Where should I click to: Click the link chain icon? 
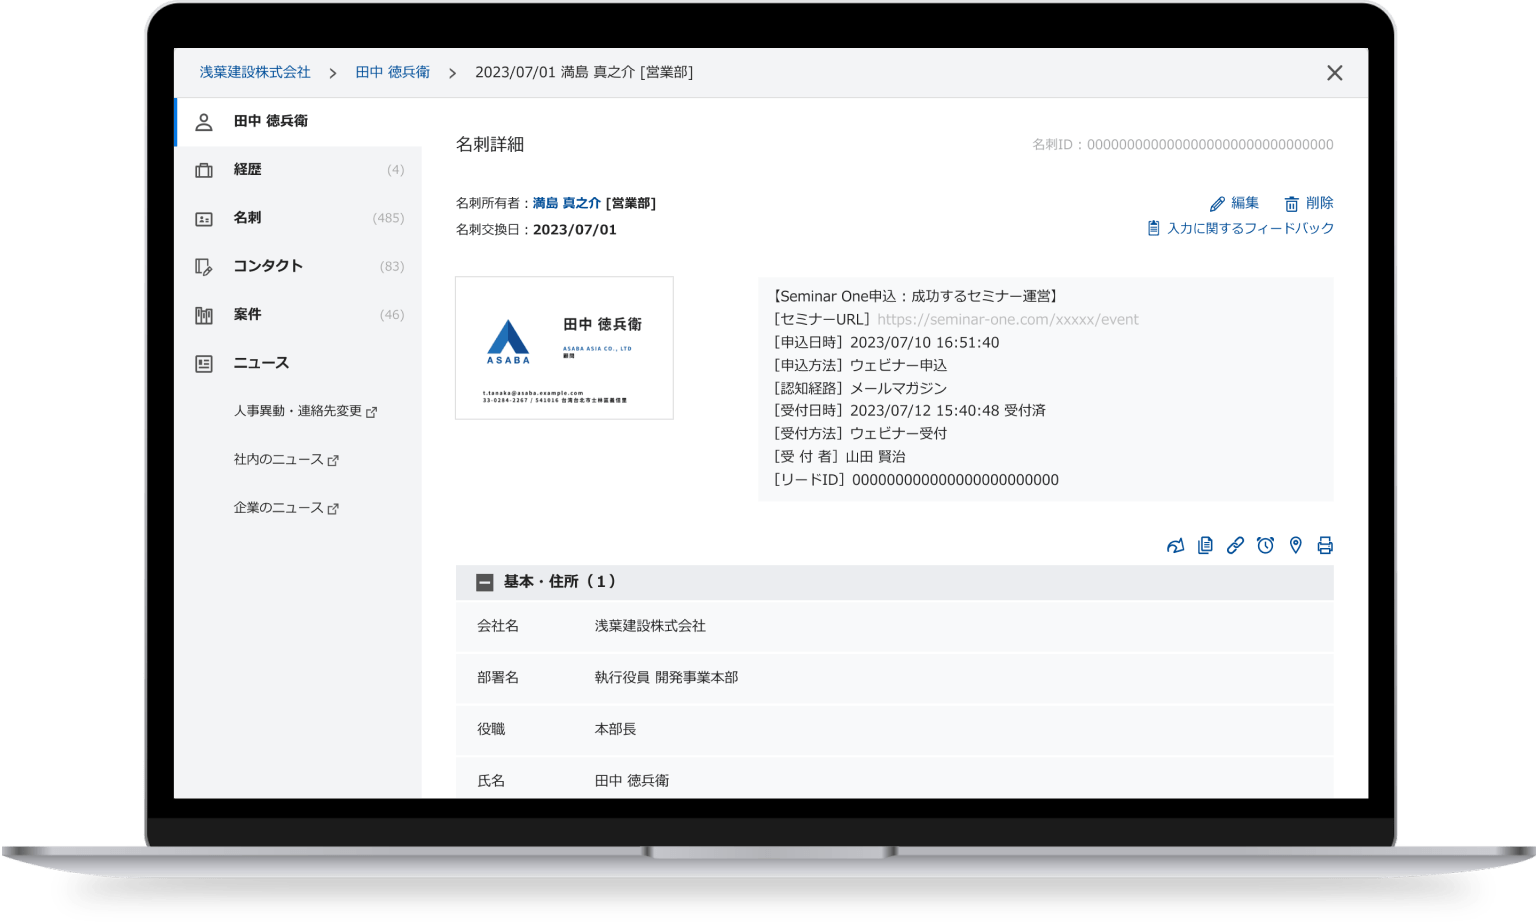point(1235,545)
